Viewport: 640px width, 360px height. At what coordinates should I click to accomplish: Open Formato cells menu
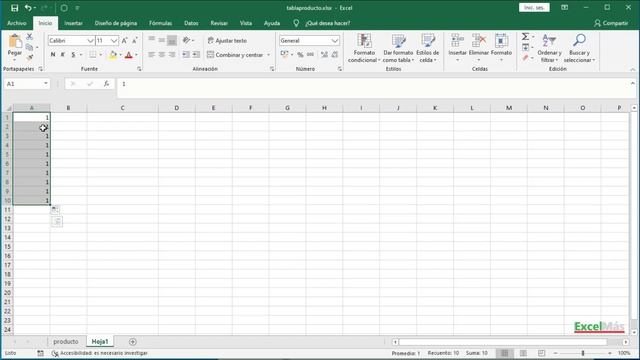point(501,48)
